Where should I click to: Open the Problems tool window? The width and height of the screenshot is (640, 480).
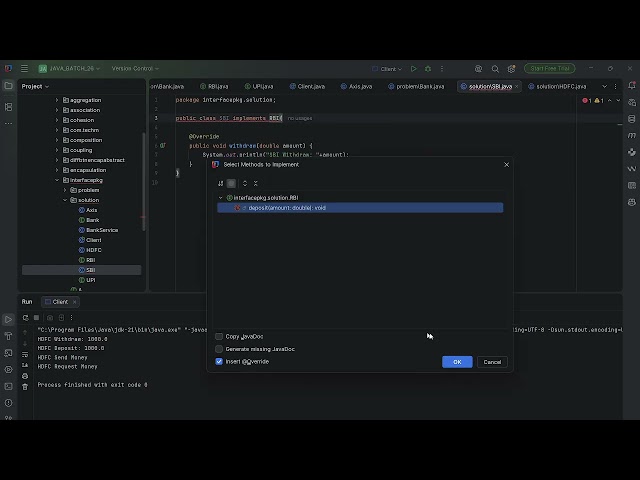click(x=8, y=403)
